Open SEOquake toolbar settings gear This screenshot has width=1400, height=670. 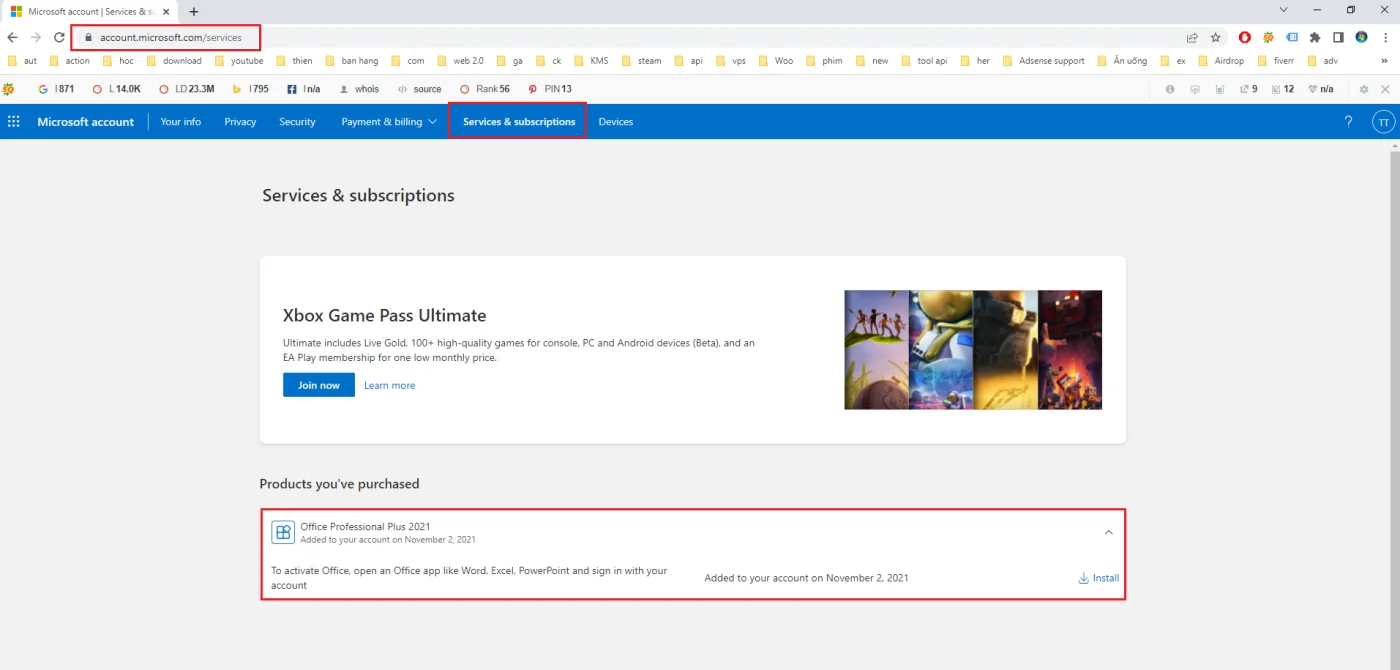1364,89
